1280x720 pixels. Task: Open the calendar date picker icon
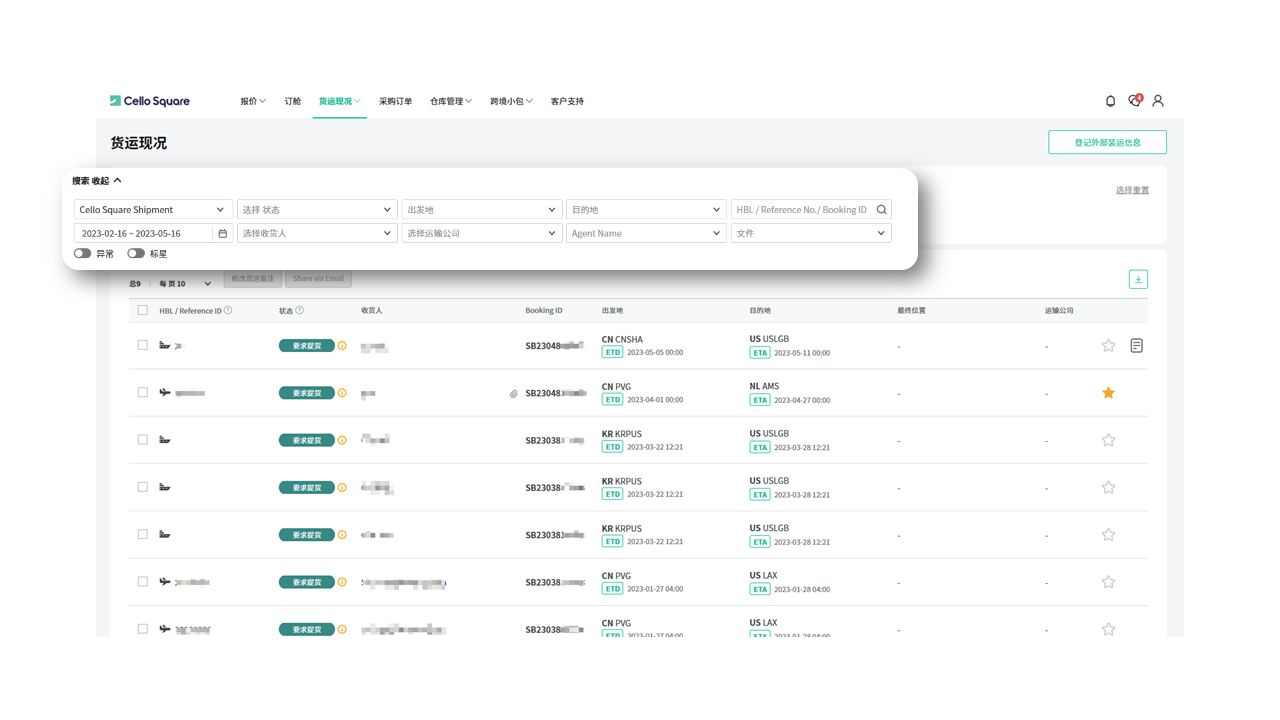[x=223, y=234]
